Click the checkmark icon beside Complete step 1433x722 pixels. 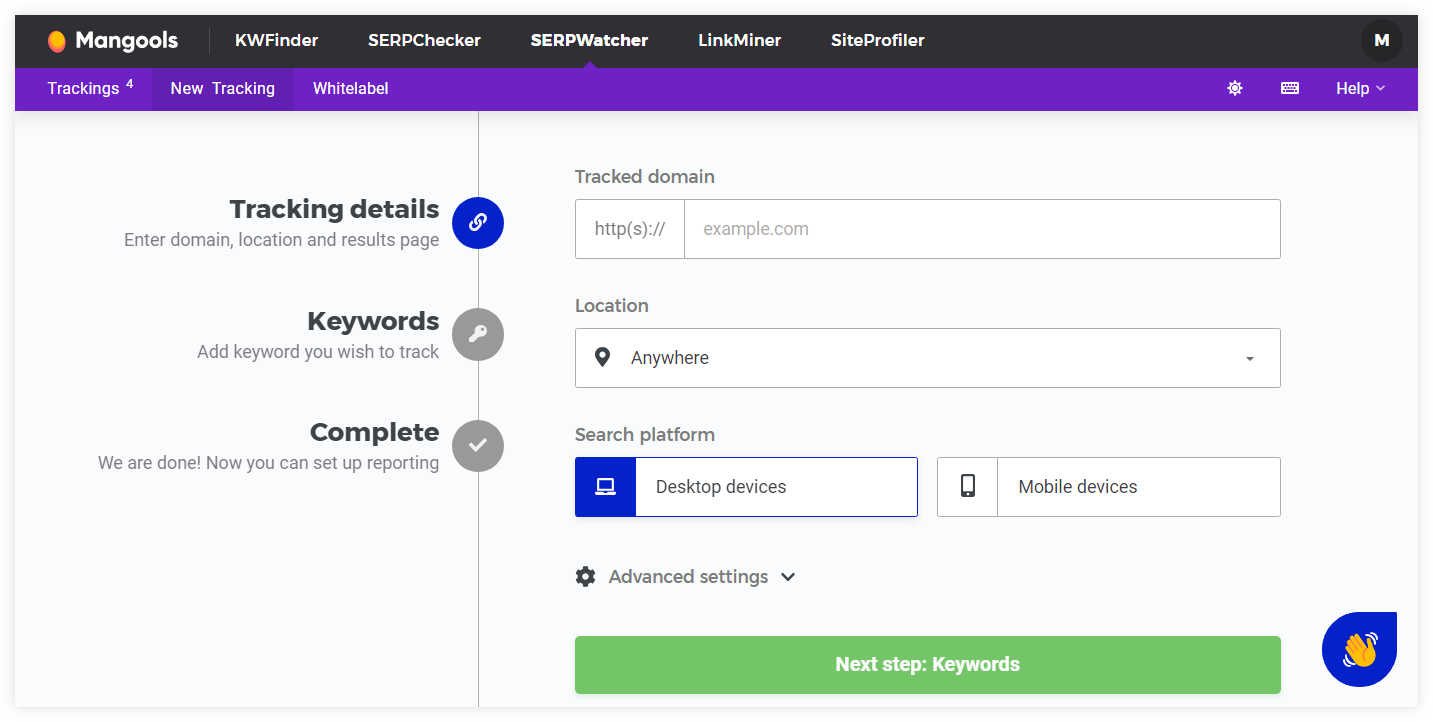(478, 446)
